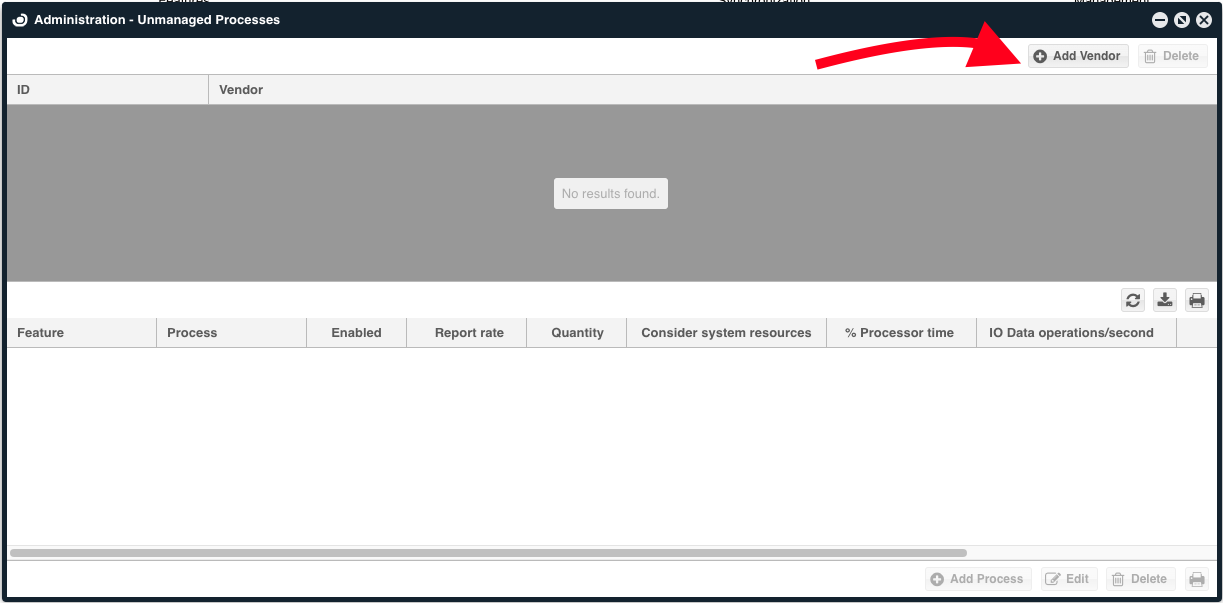Close the Administration - Unmanaged Processes window
Screen dimensions: 1223x603
pos(1204,20)
